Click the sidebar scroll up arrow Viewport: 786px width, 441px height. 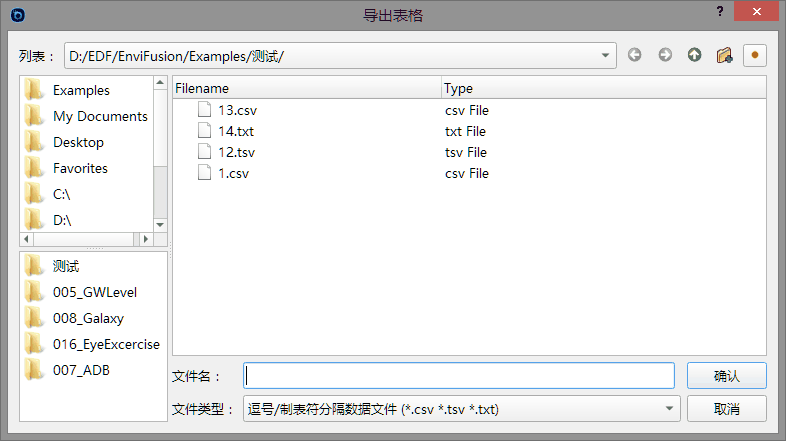(x=160, y=83)
